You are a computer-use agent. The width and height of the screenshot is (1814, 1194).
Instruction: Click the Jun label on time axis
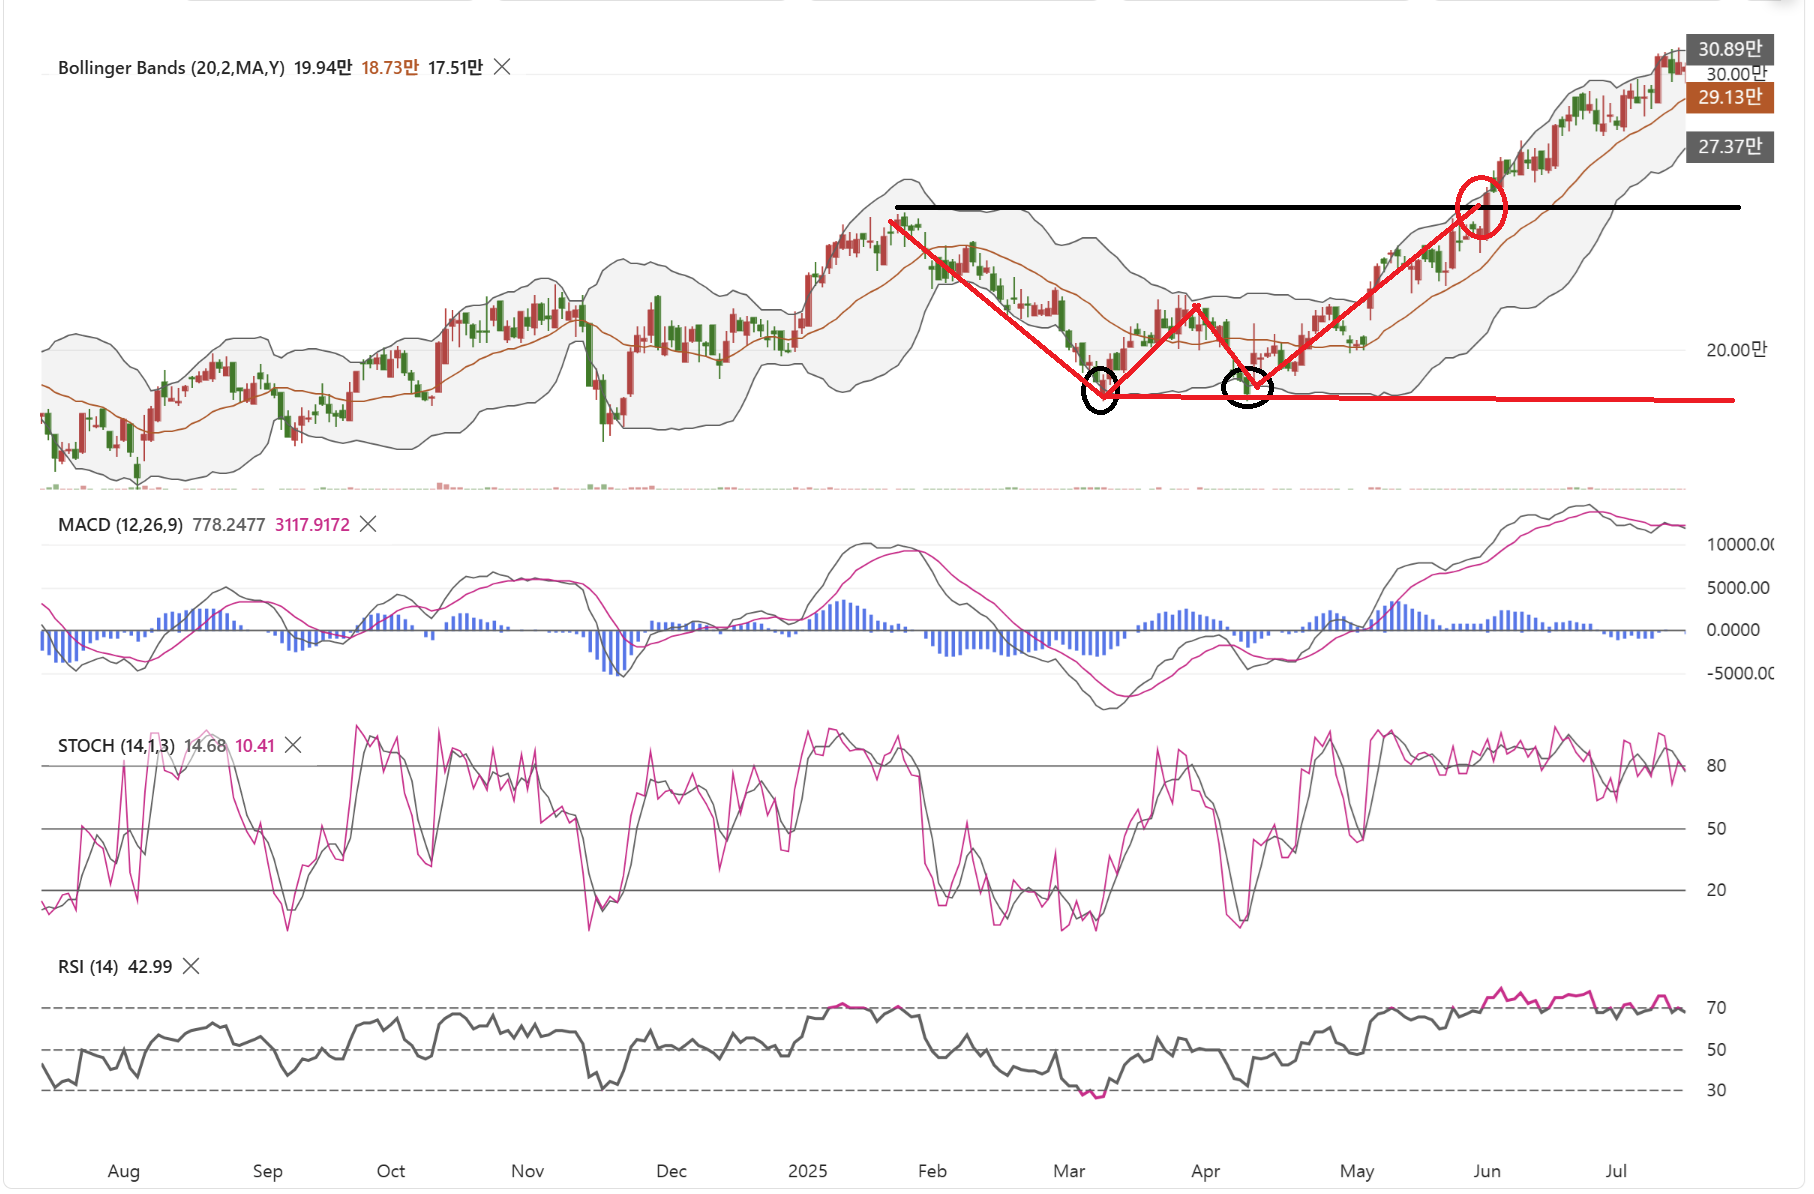tap(1487, 1170)
